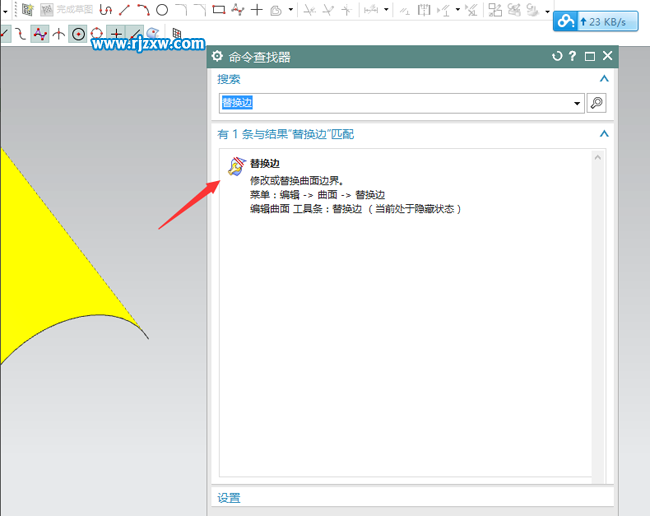Screen dimensions: 650x516
Task: Click the sketch-in-task-environment icon in toolbar
Action: [27, 10]
